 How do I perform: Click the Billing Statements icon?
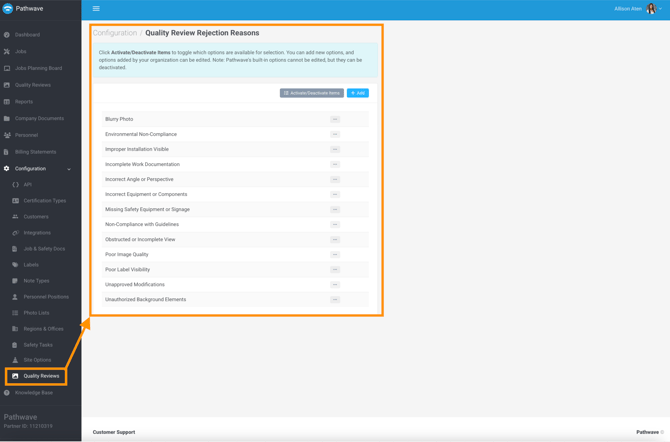pyautogui.click(x=6, y=152)
